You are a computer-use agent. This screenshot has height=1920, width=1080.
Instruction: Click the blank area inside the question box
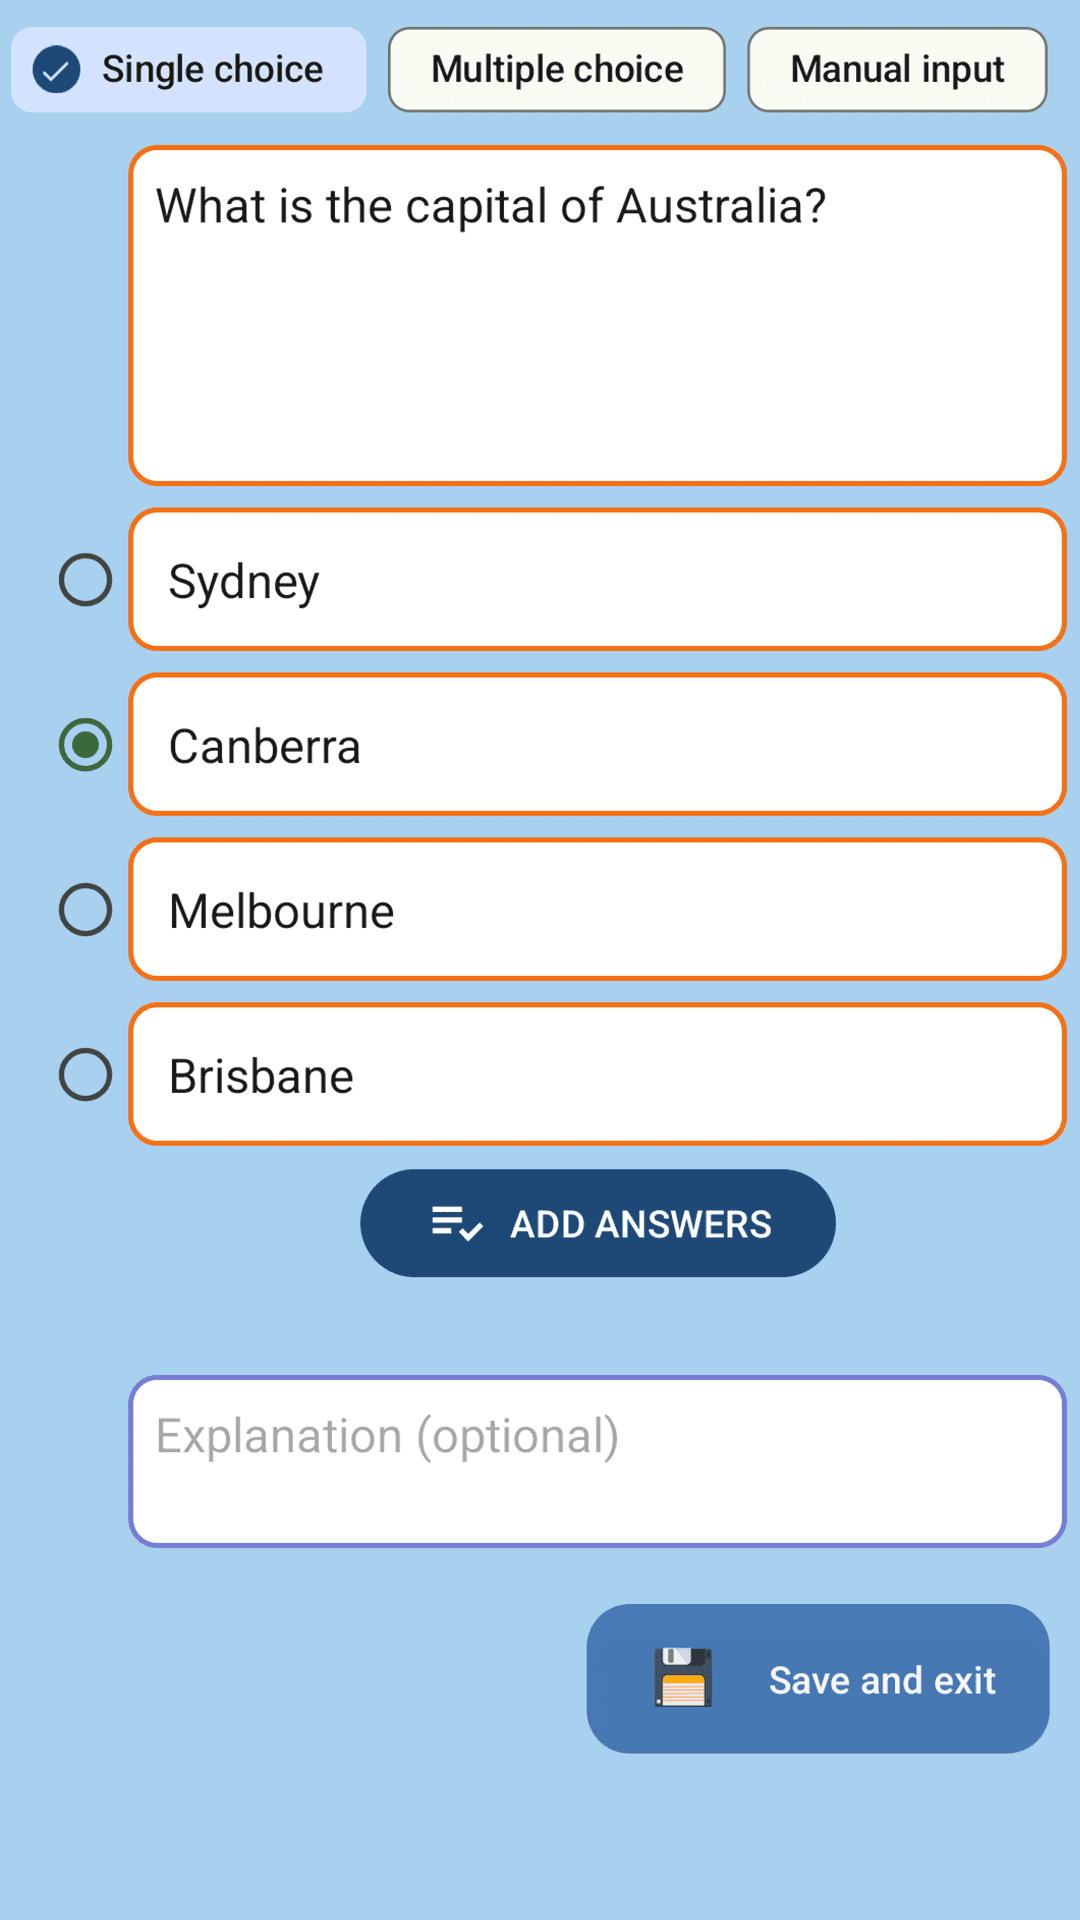click(597, 370)
